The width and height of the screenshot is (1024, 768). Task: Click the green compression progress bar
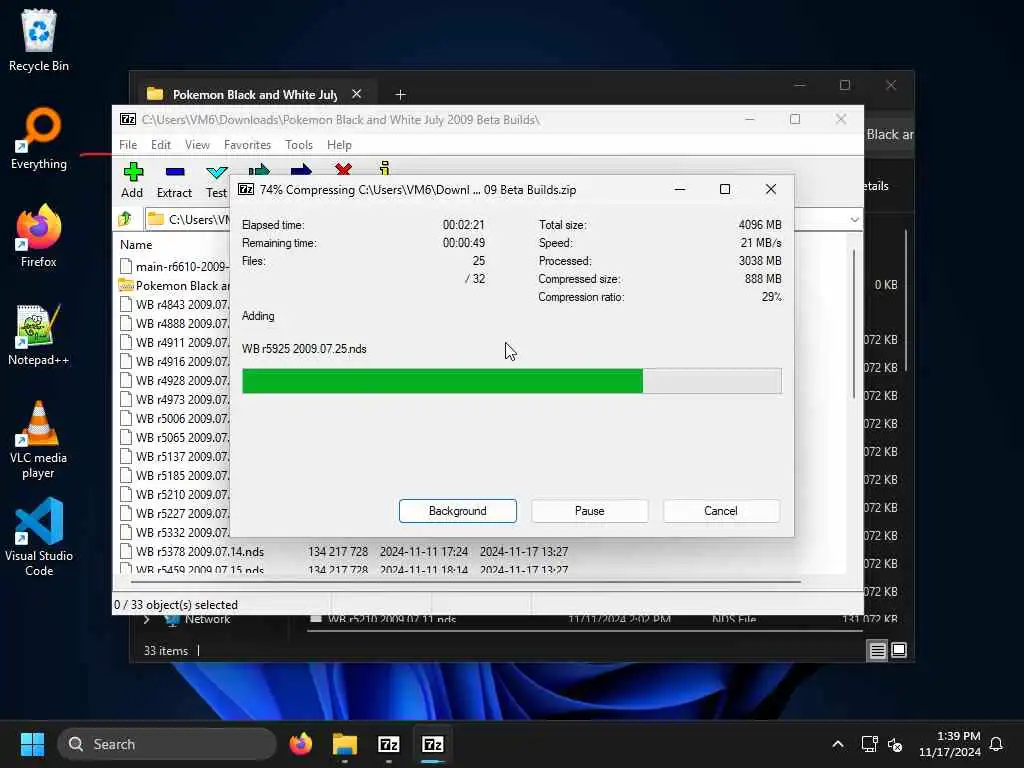[x=511, y=381]
